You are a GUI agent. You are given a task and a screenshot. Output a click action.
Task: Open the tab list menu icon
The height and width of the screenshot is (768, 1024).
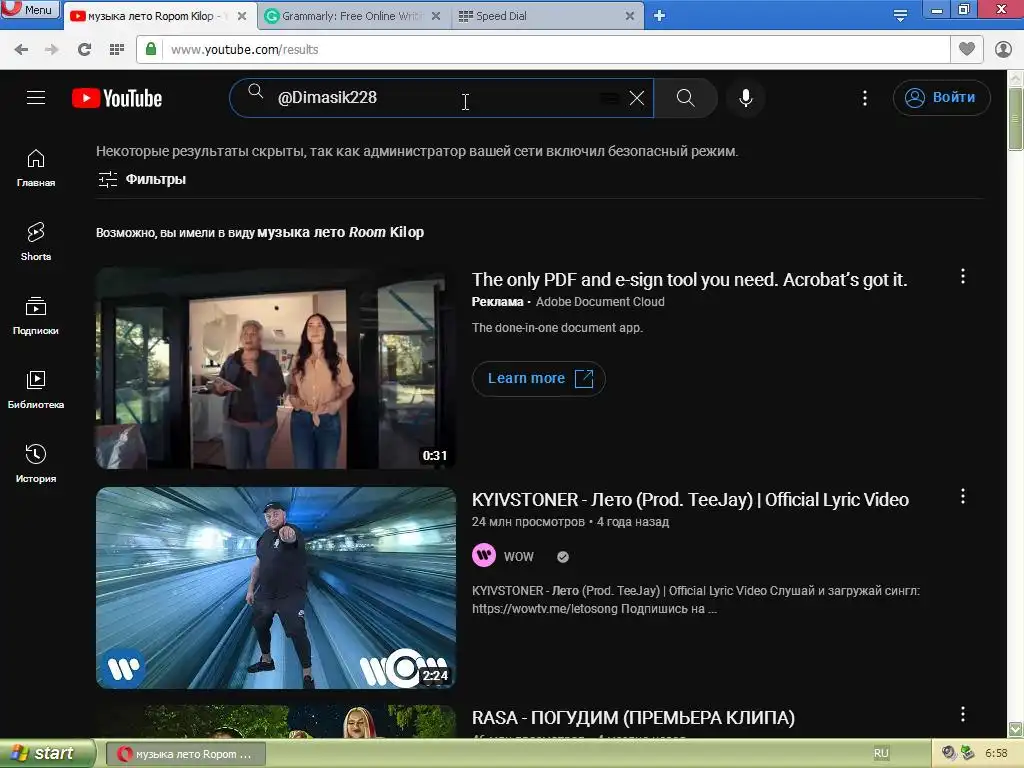tap(900, 16)
